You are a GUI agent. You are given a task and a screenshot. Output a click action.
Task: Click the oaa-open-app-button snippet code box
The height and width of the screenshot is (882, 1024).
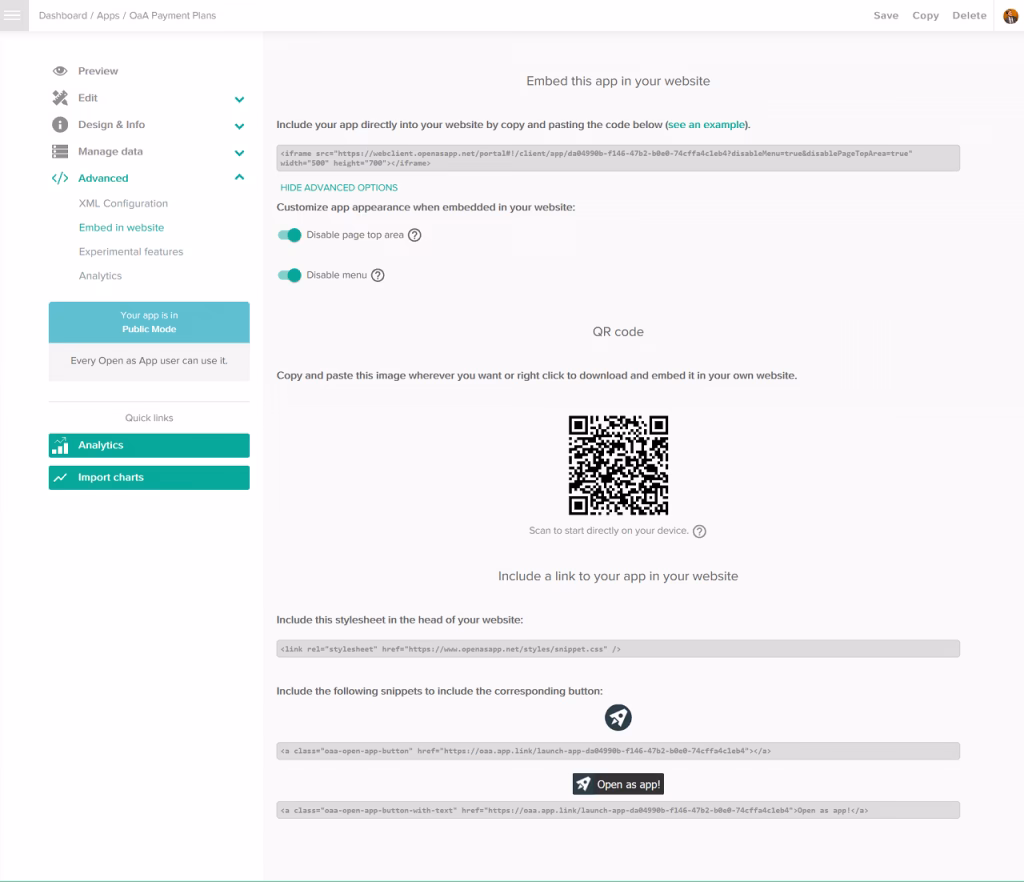[618, 751]
